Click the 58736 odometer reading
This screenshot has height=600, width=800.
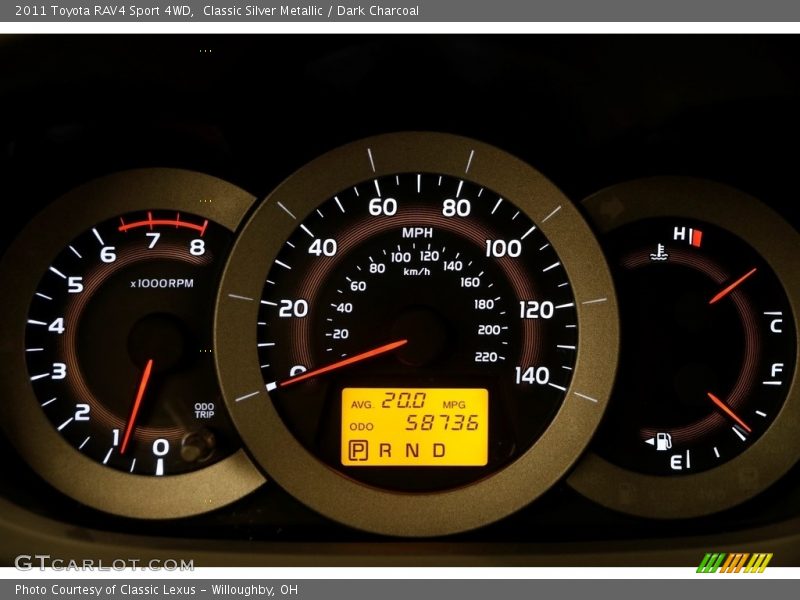coord(441,423)
